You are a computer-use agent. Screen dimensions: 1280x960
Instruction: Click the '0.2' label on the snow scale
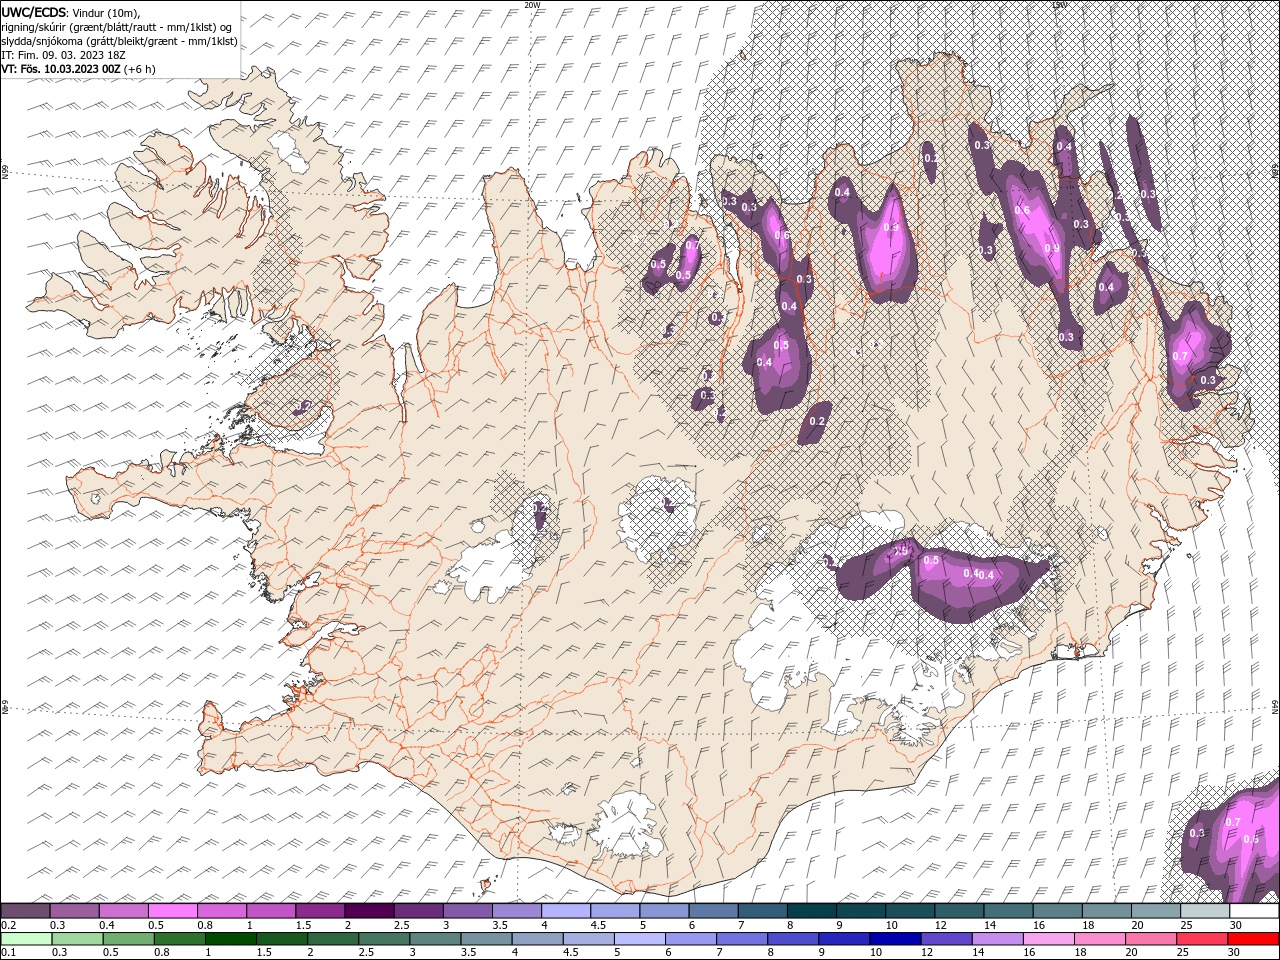pos(7,925)
